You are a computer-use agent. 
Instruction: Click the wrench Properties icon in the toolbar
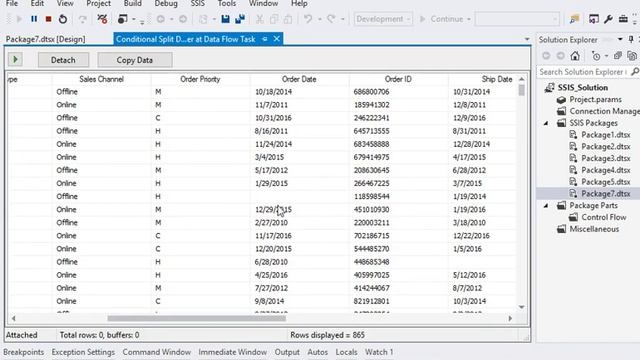[x=608, y=19]
